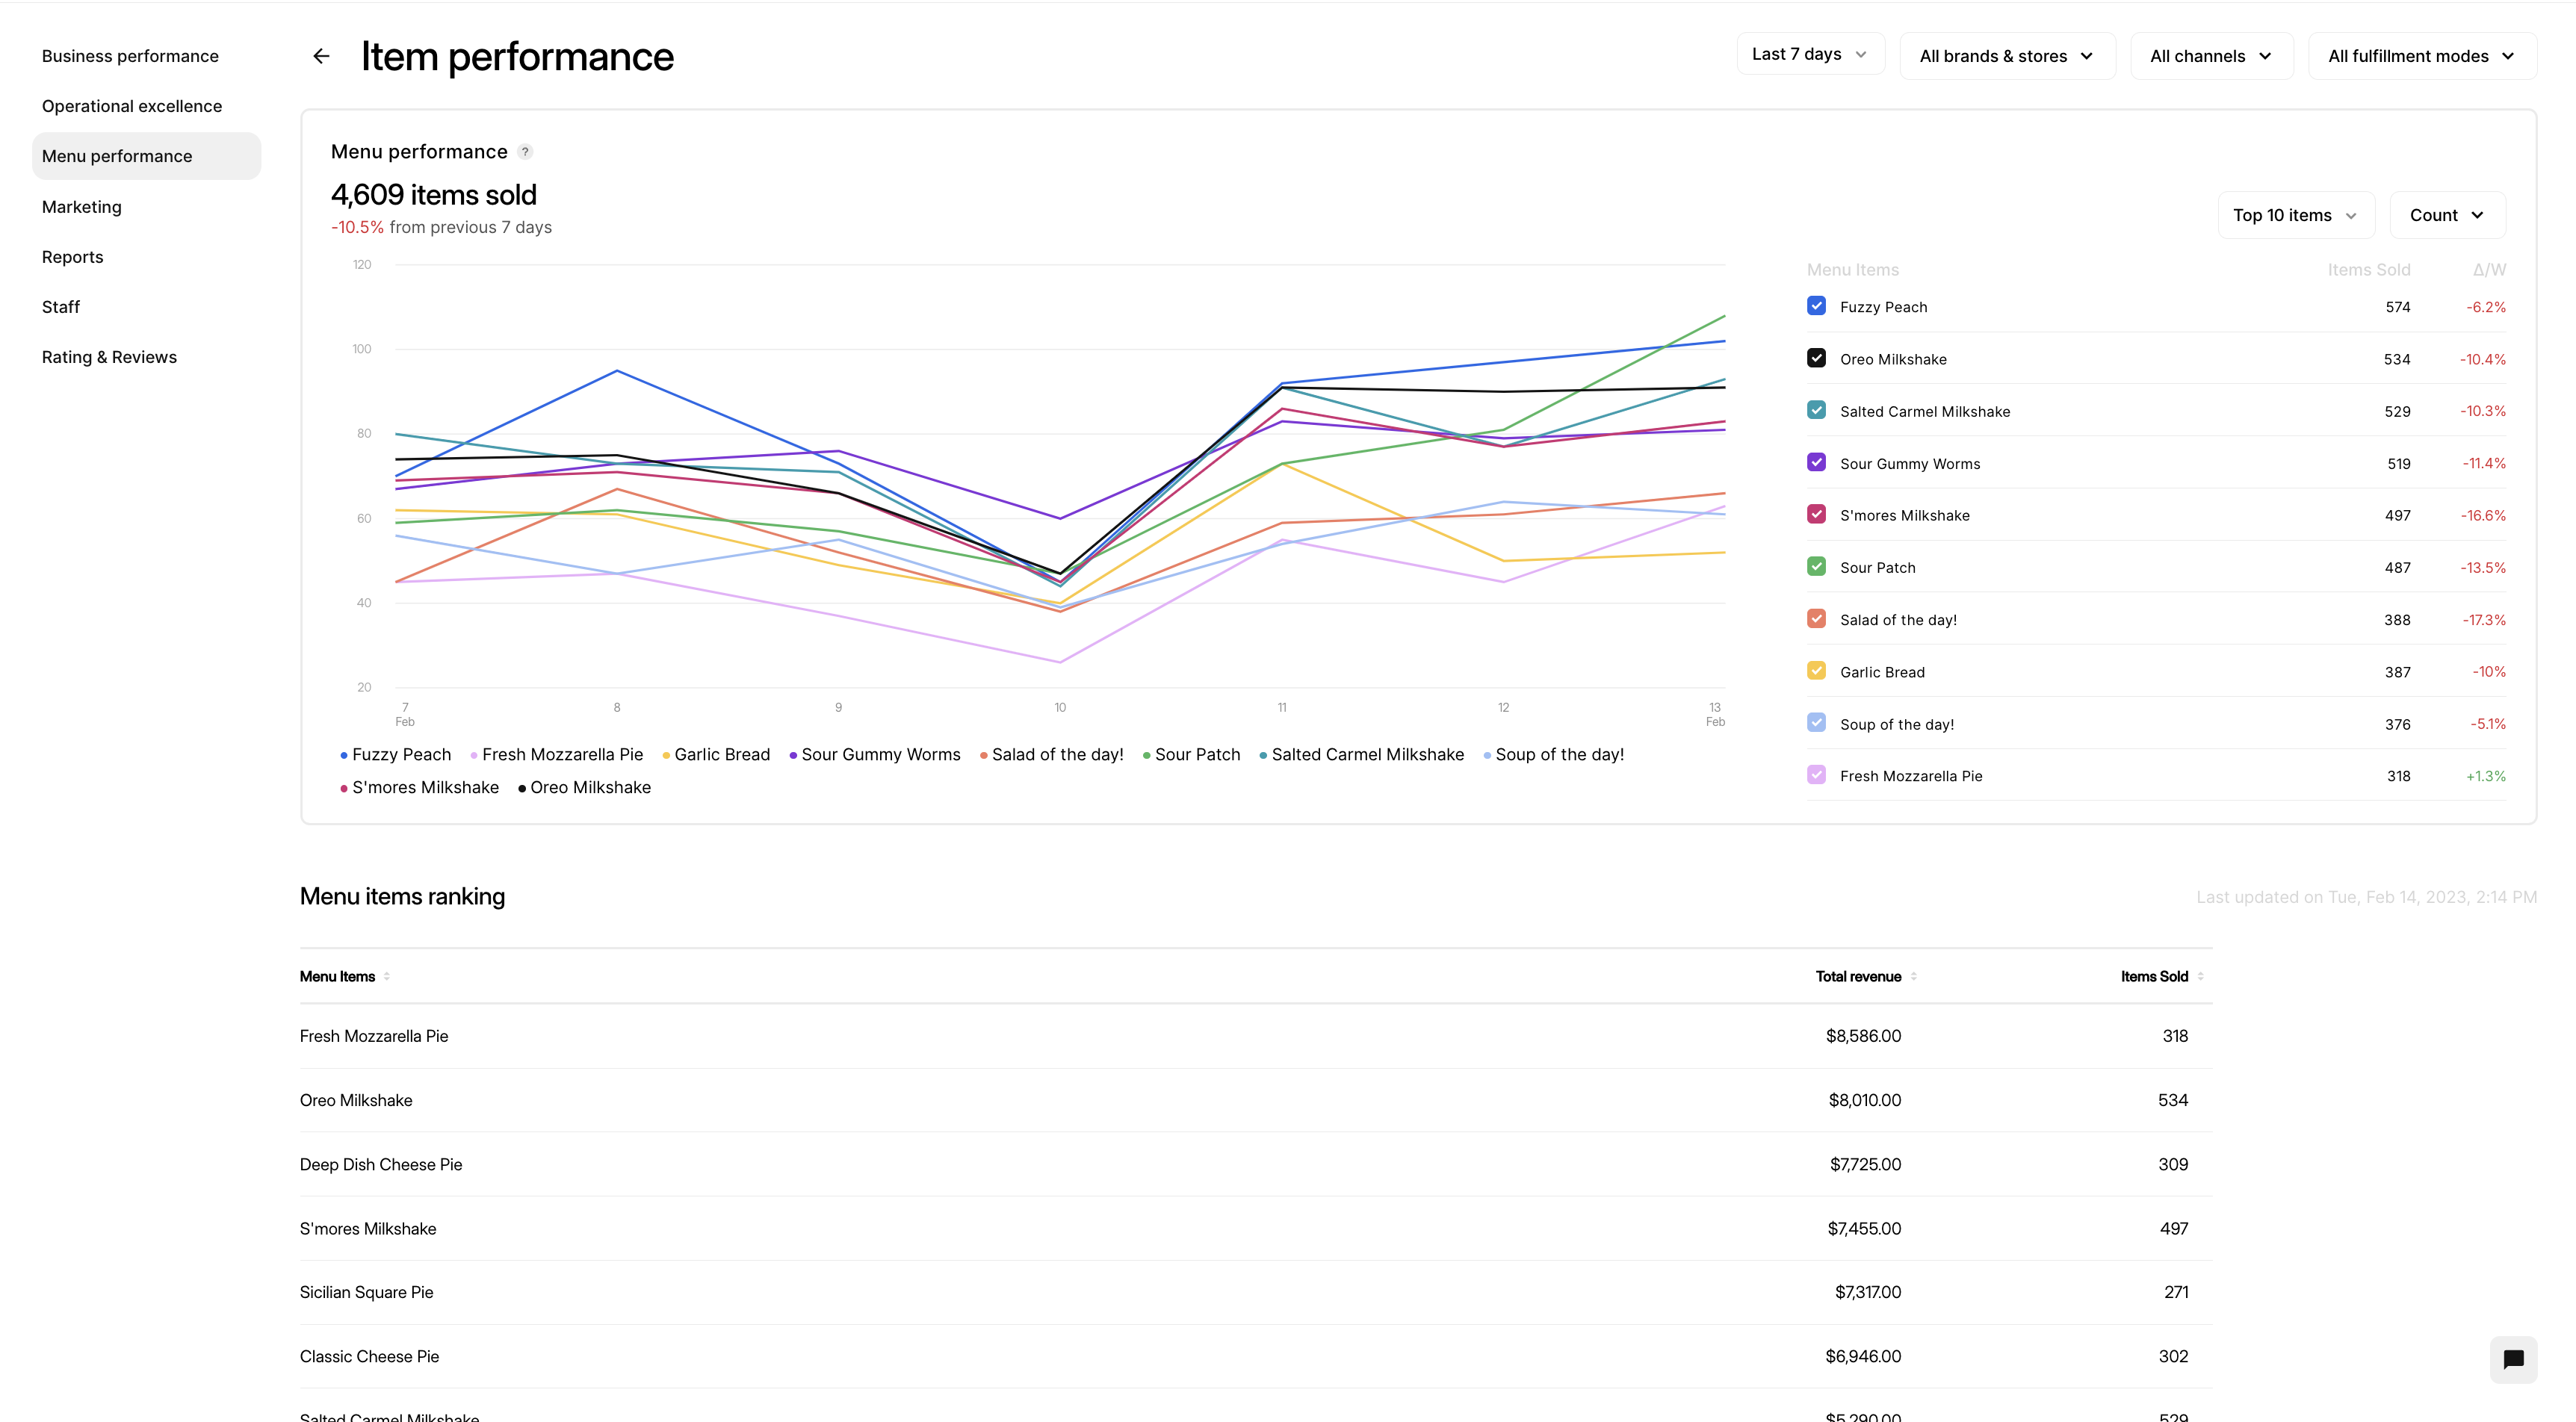Click the $7,455.00 revenue value
2576x1422 pixels.
coord(1864,1228)
